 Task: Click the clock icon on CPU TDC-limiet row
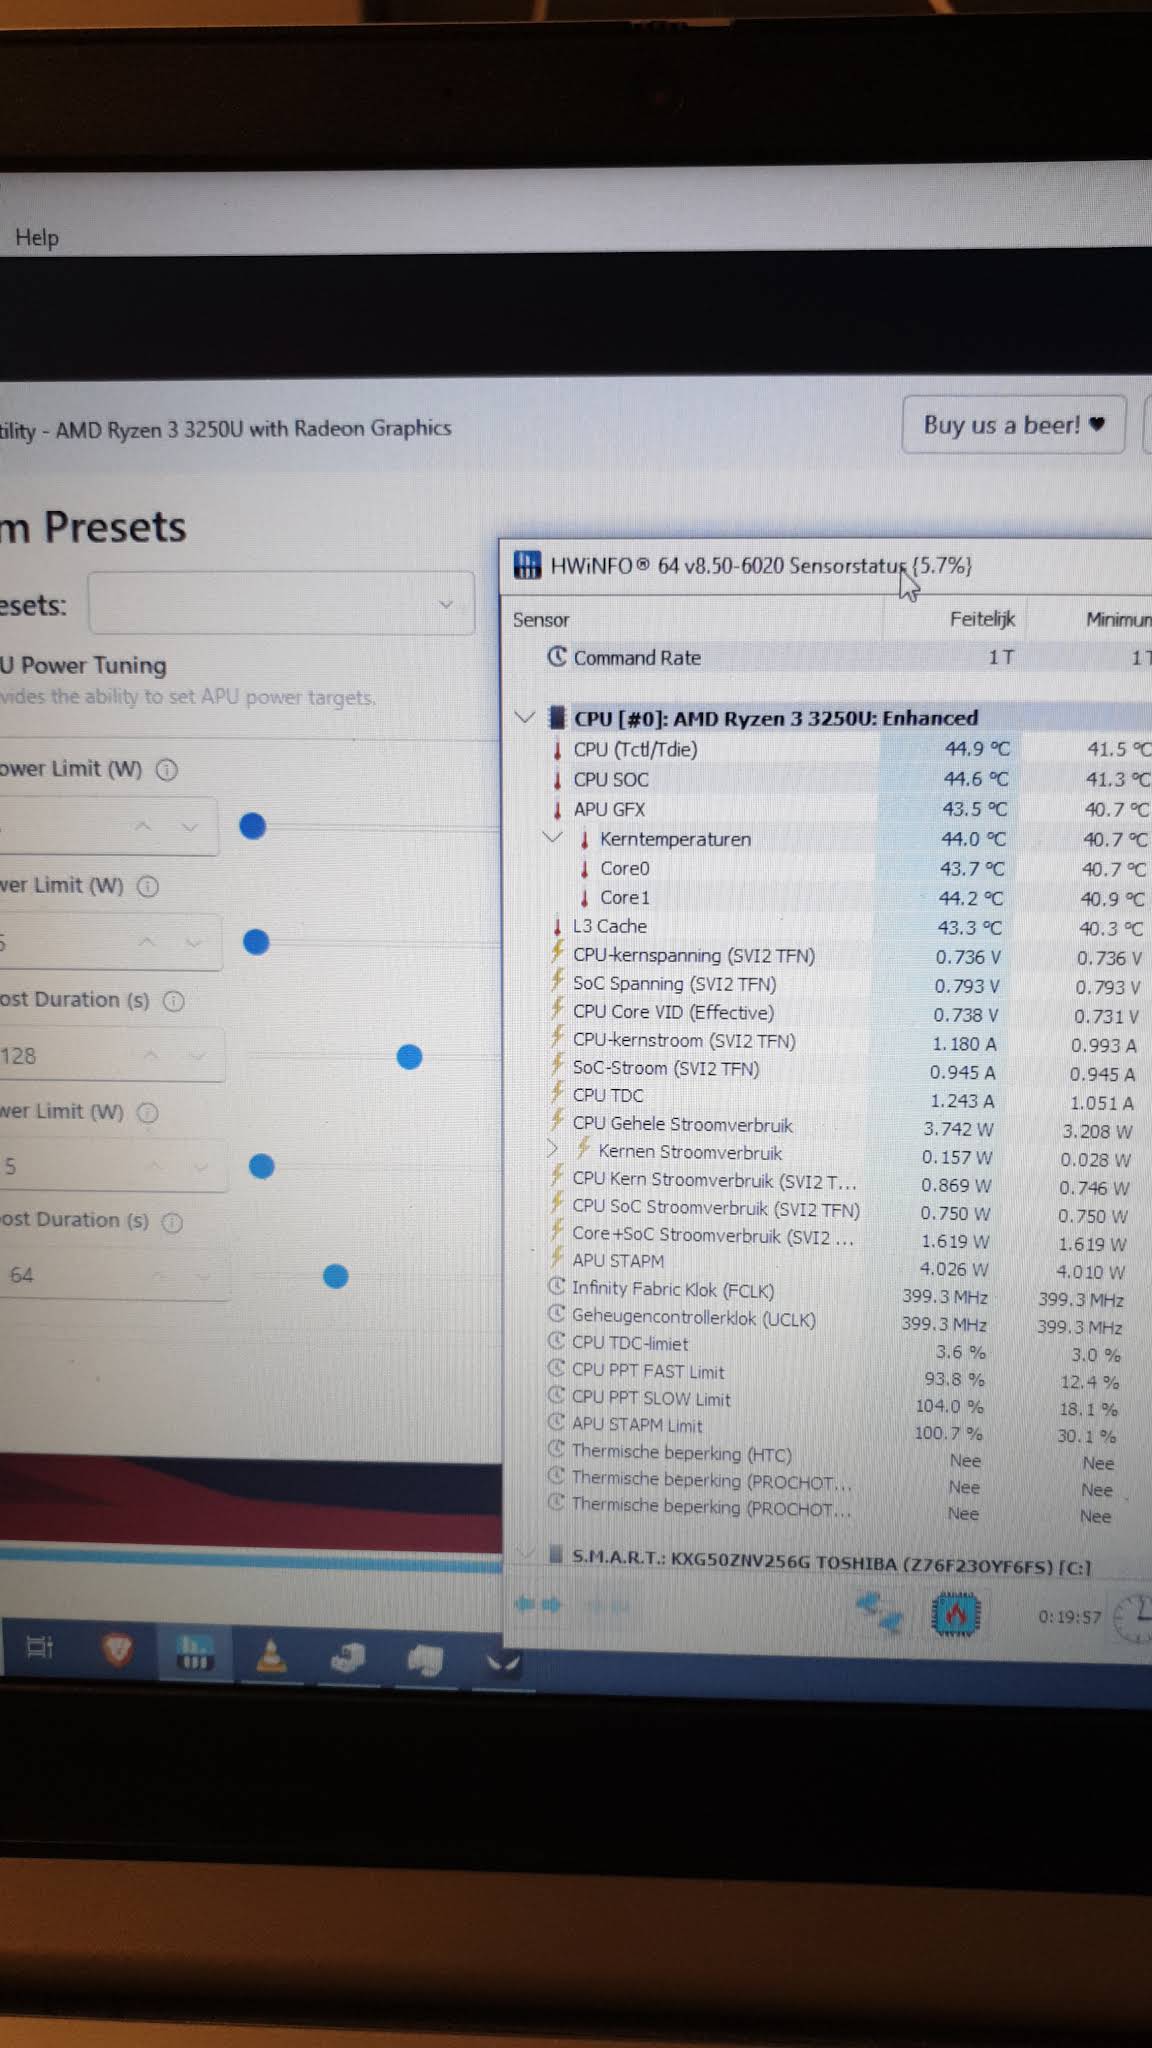557,1341
